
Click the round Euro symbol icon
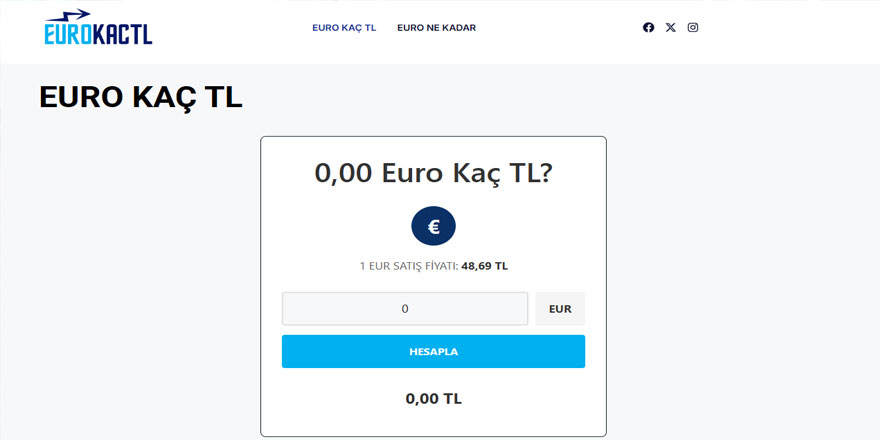433,226
